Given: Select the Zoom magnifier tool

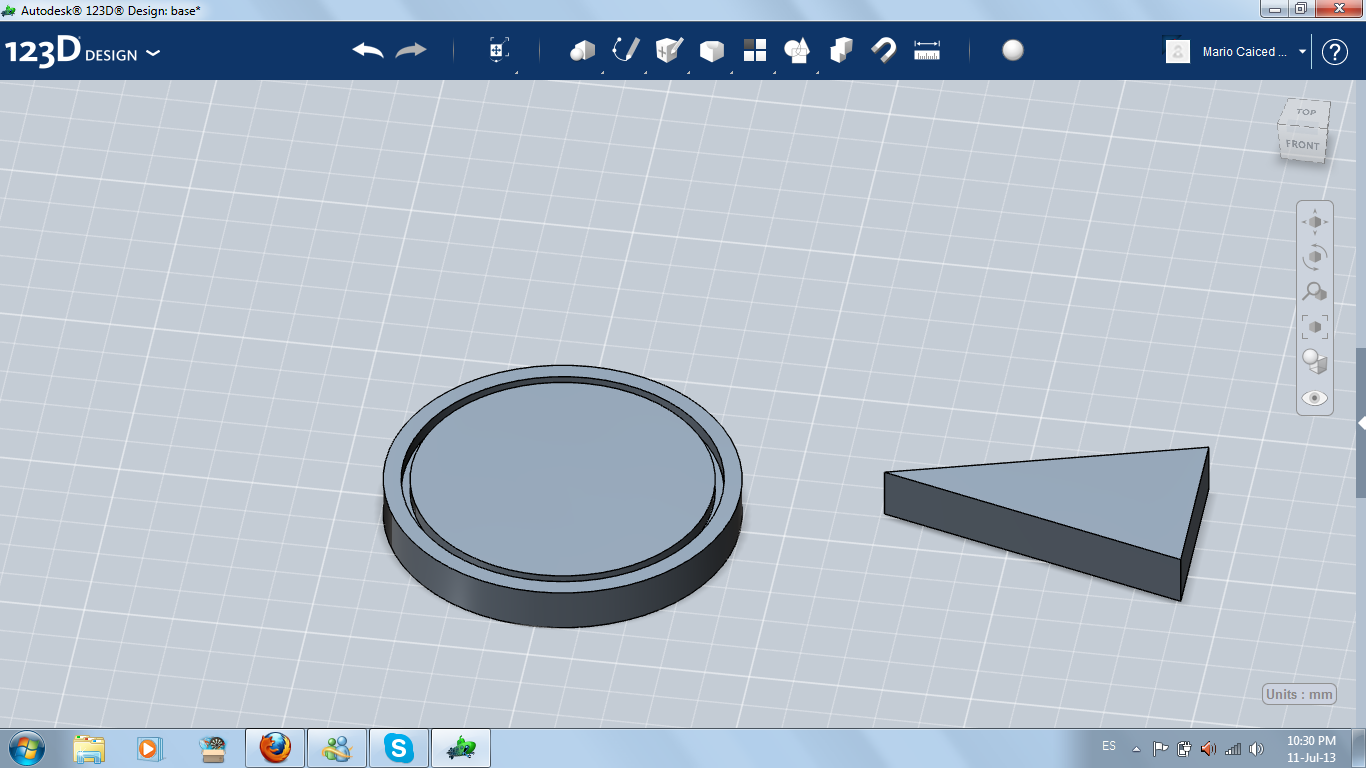Looking at the screenshot, I should click(1315, 292).
